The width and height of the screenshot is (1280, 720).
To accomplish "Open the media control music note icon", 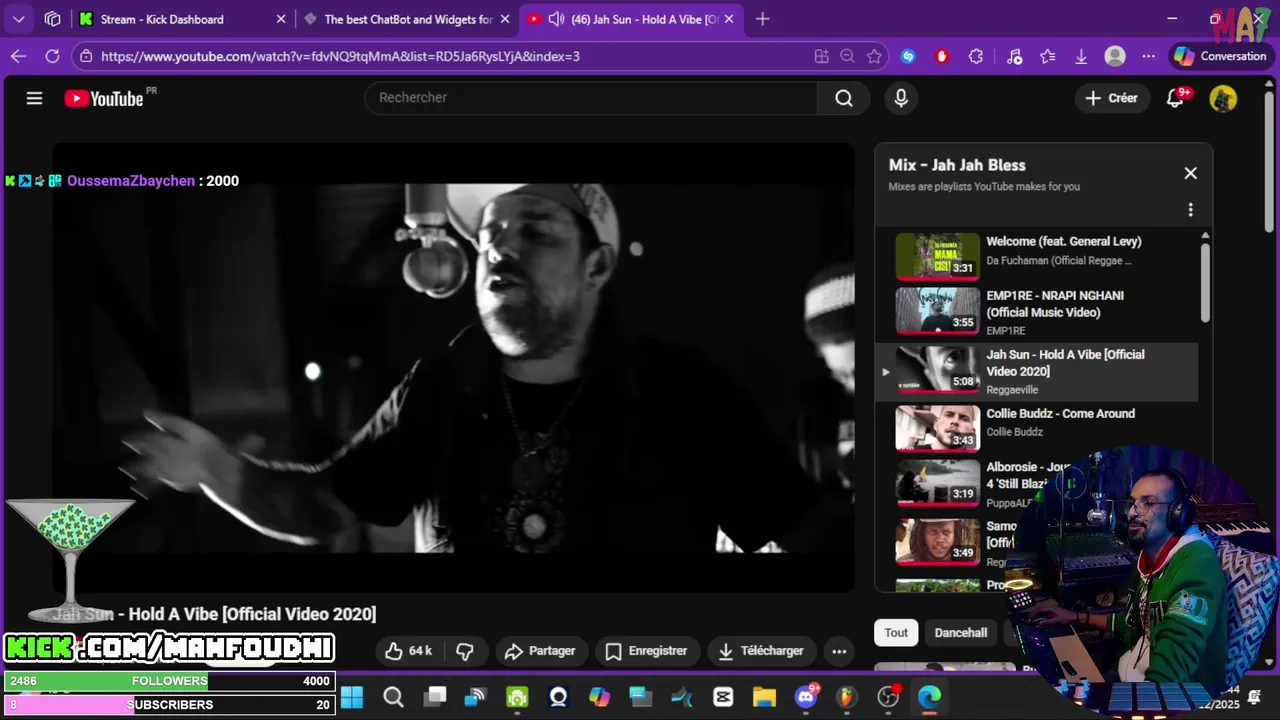I will (1014, 57).
